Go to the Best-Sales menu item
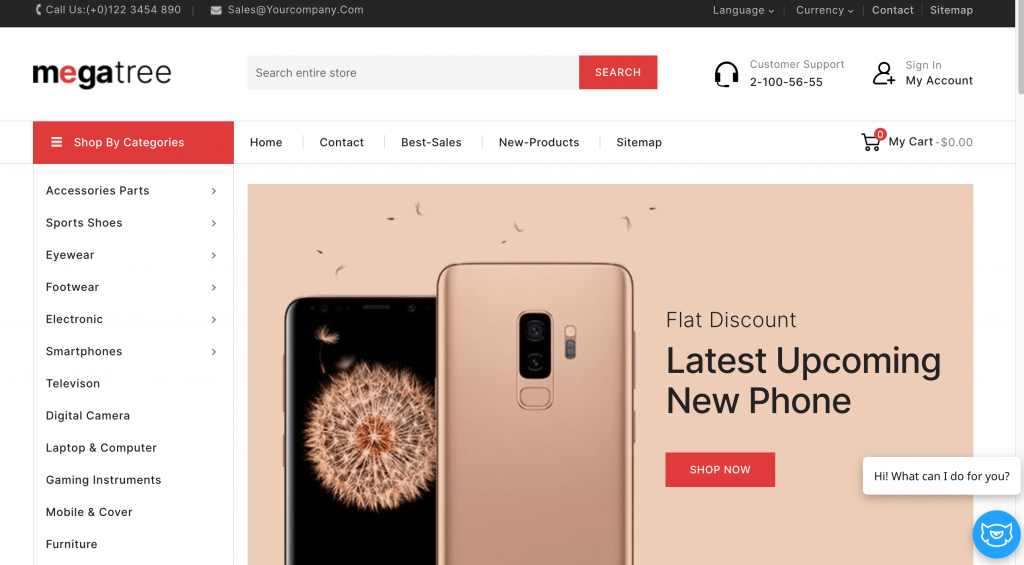Image resolution: width=1024 pixels, height=565 pixels. 431,142
